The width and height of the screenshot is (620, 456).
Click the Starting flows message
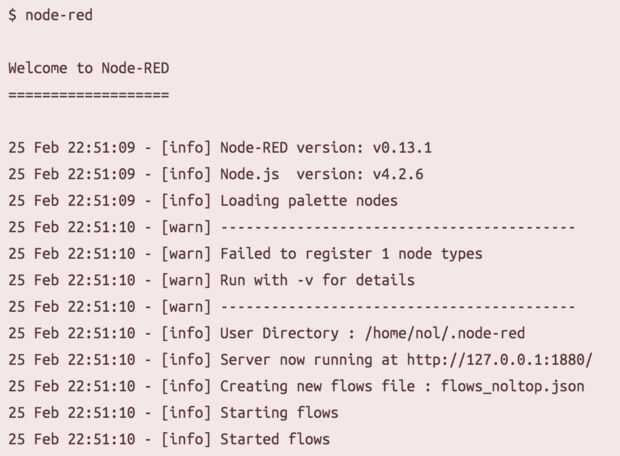279,412
